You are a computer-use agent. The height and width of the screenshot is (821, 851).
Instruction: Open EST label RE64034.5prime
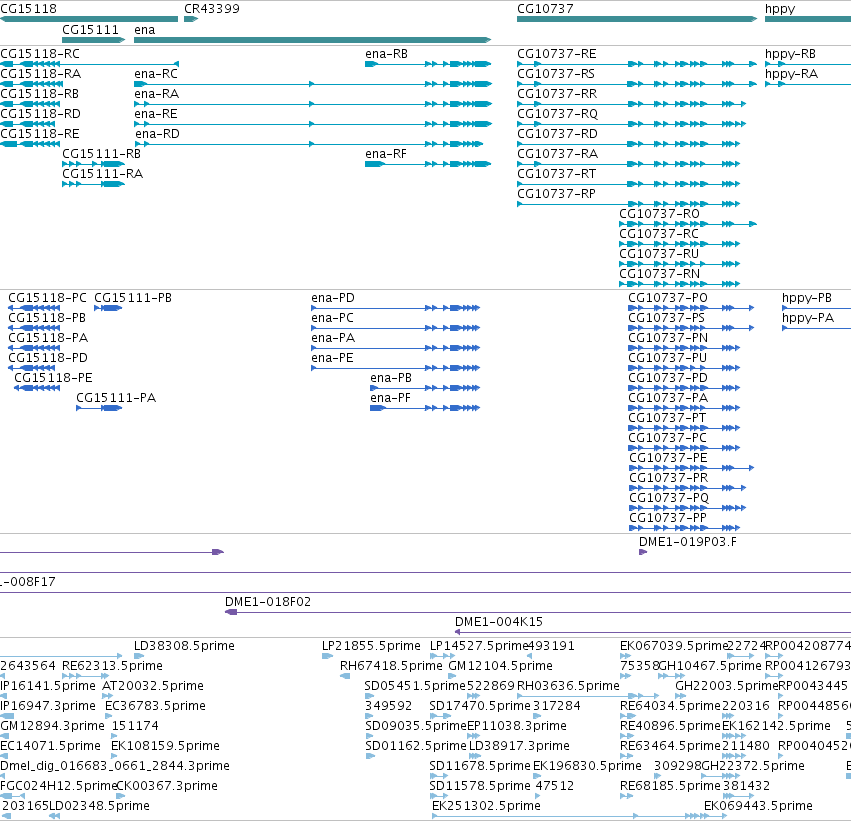(670, 706)
